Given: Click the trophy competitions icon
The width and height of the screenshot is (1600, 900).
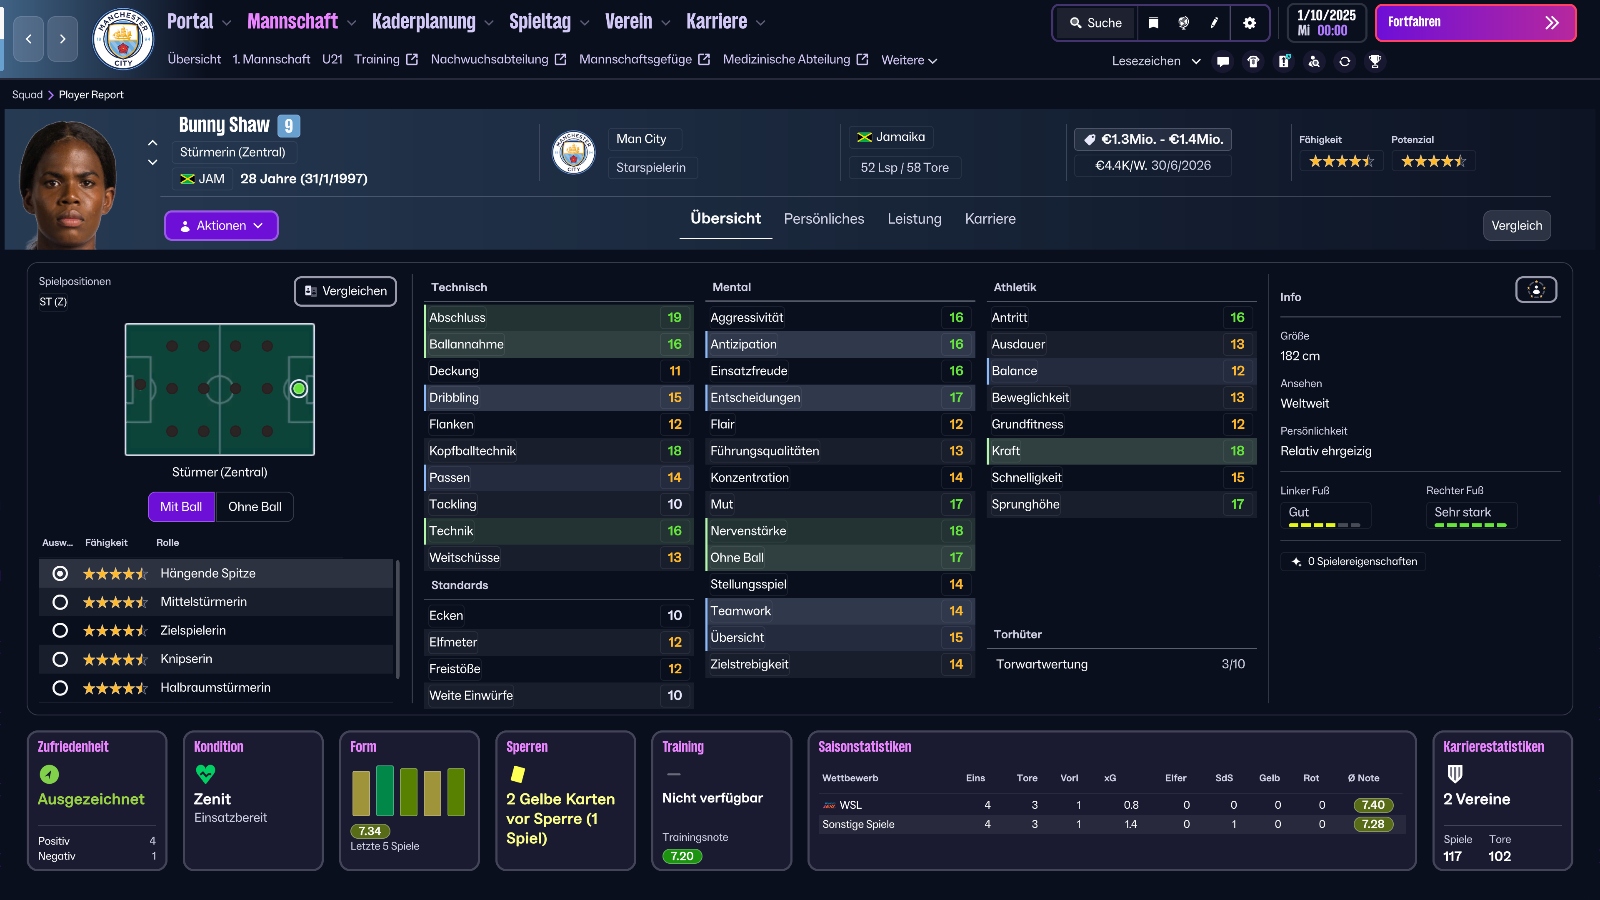Looking at the screenshot, I should point(1376,61).
